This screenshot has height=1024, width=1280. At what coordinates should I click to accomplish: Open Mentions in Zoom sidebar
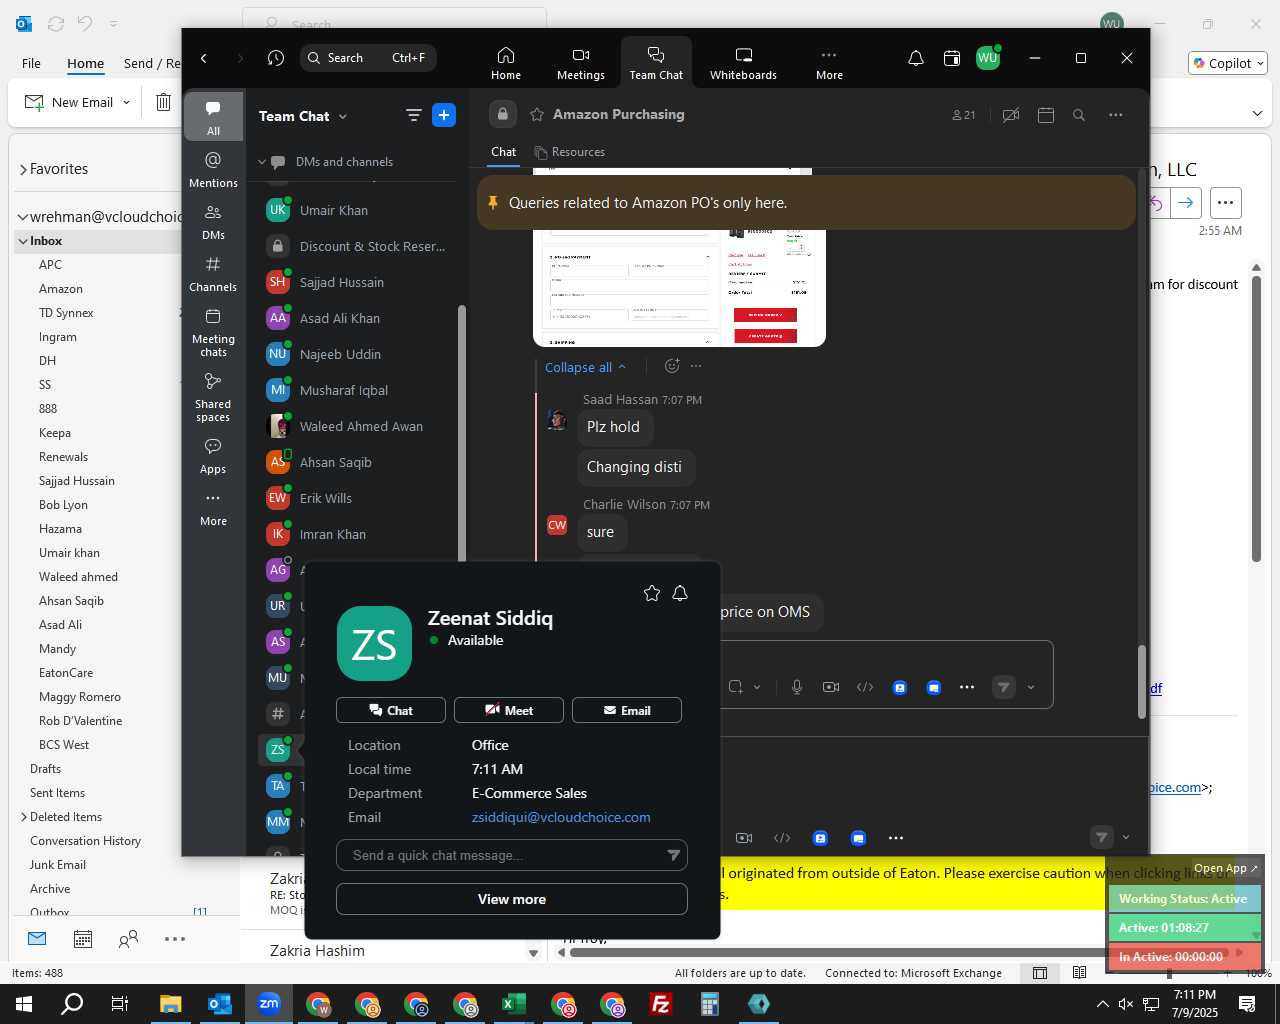click(x=213, y=170)
